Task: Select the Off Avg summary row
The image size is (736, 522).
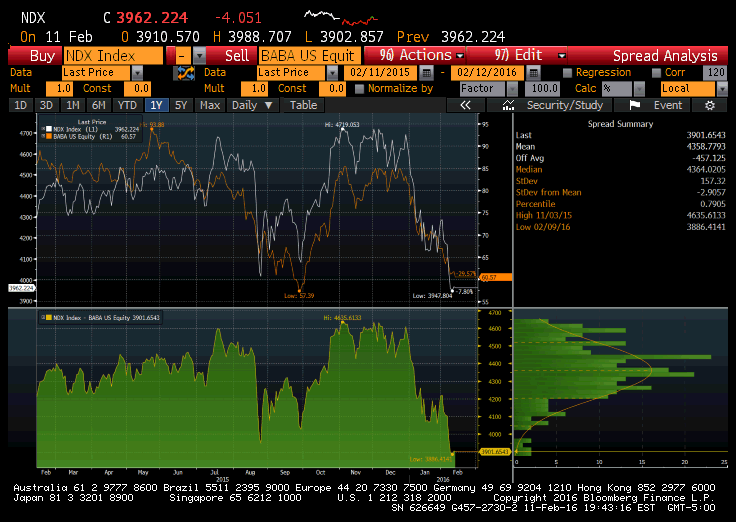Action: [621, 158]
